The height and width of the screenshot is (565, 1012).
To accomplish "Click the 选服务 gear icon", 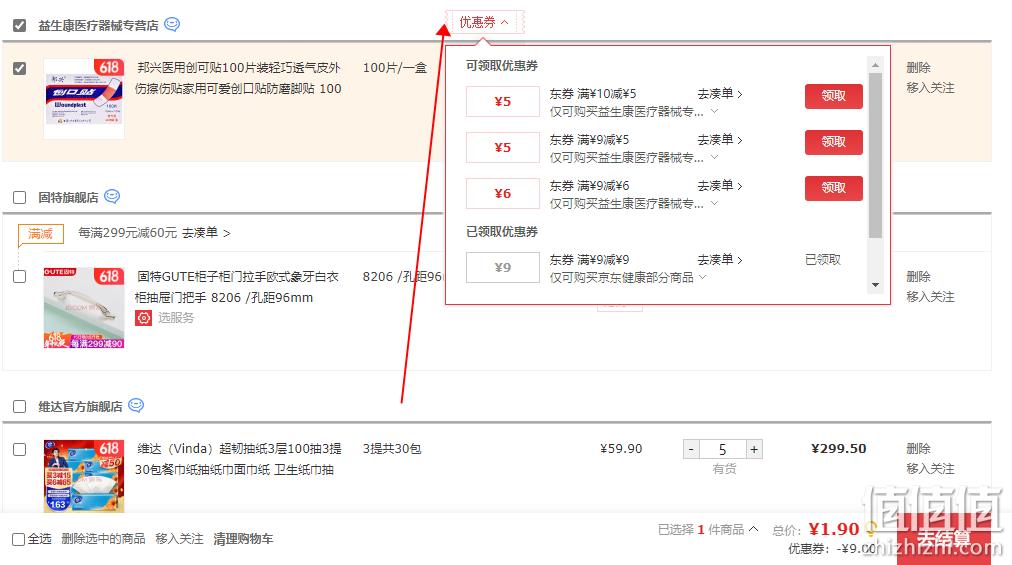I will coord(143,318).
